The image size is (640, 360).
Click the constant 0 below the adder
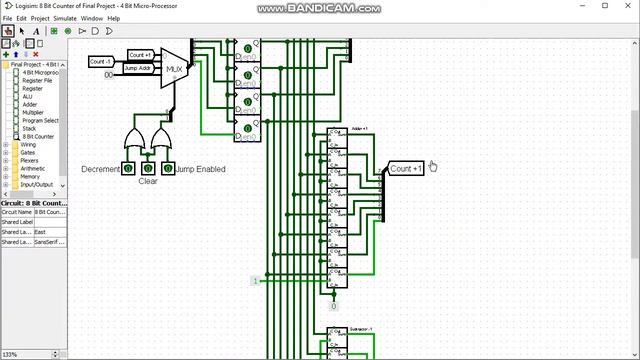point(333,306)
